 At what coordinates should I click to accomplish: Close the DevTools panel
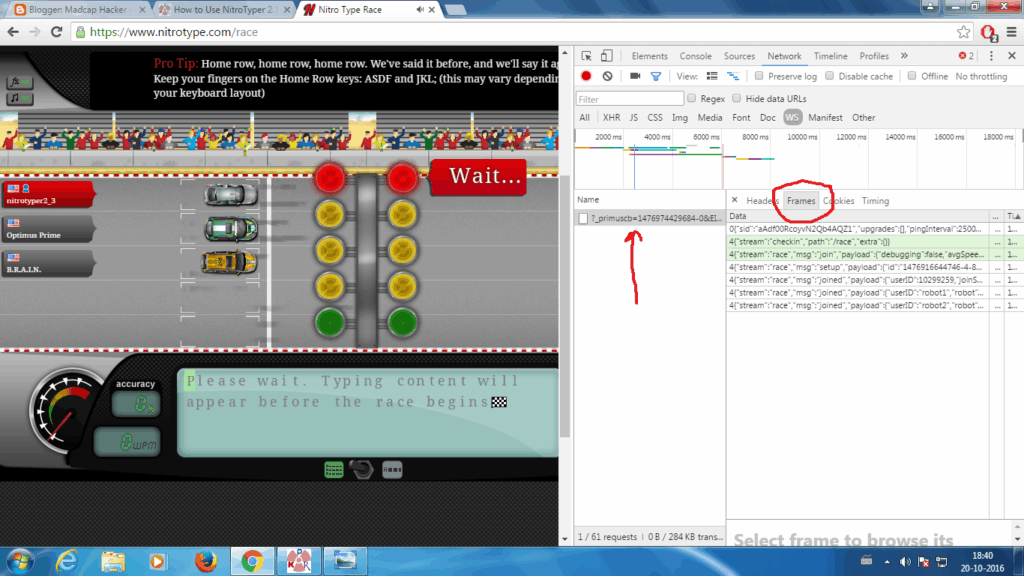click(1012, 56)
